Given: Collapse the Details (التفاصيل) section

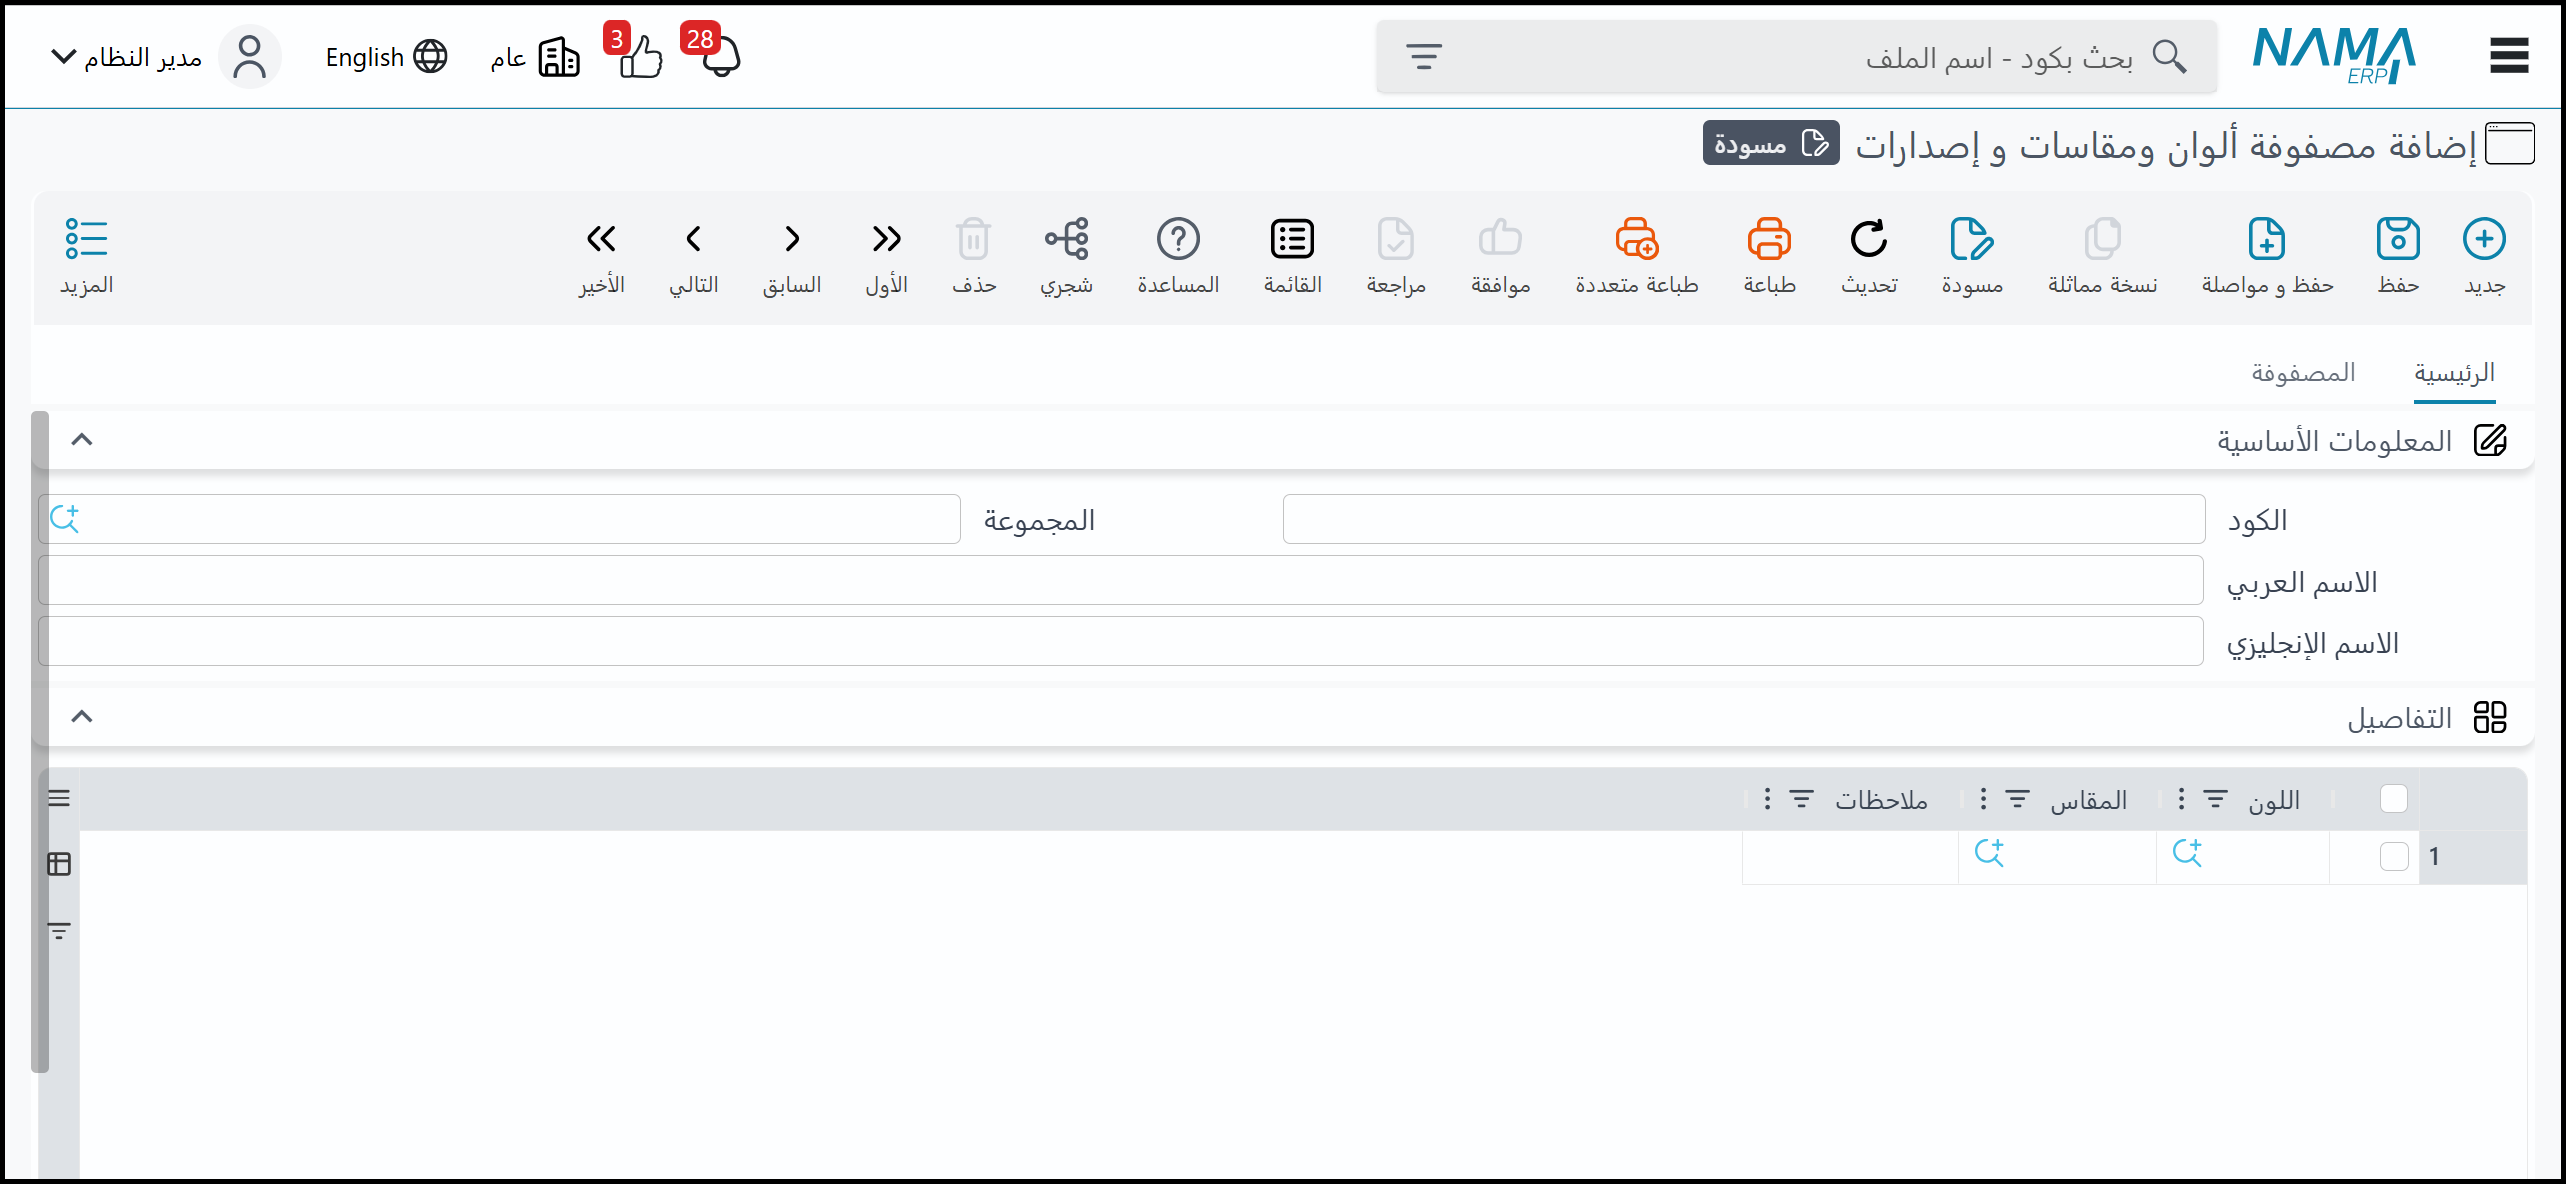Looking at the screenshot, I should (82, 716).
